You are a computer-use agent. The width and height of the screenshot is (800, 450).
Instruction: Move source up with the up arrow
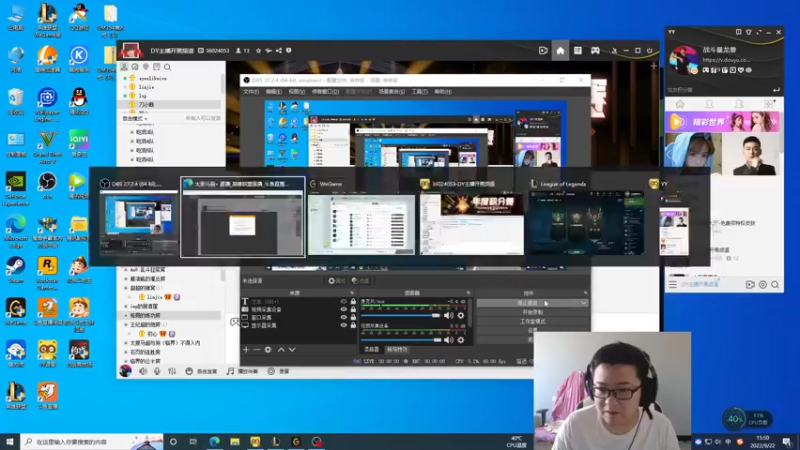281,349
